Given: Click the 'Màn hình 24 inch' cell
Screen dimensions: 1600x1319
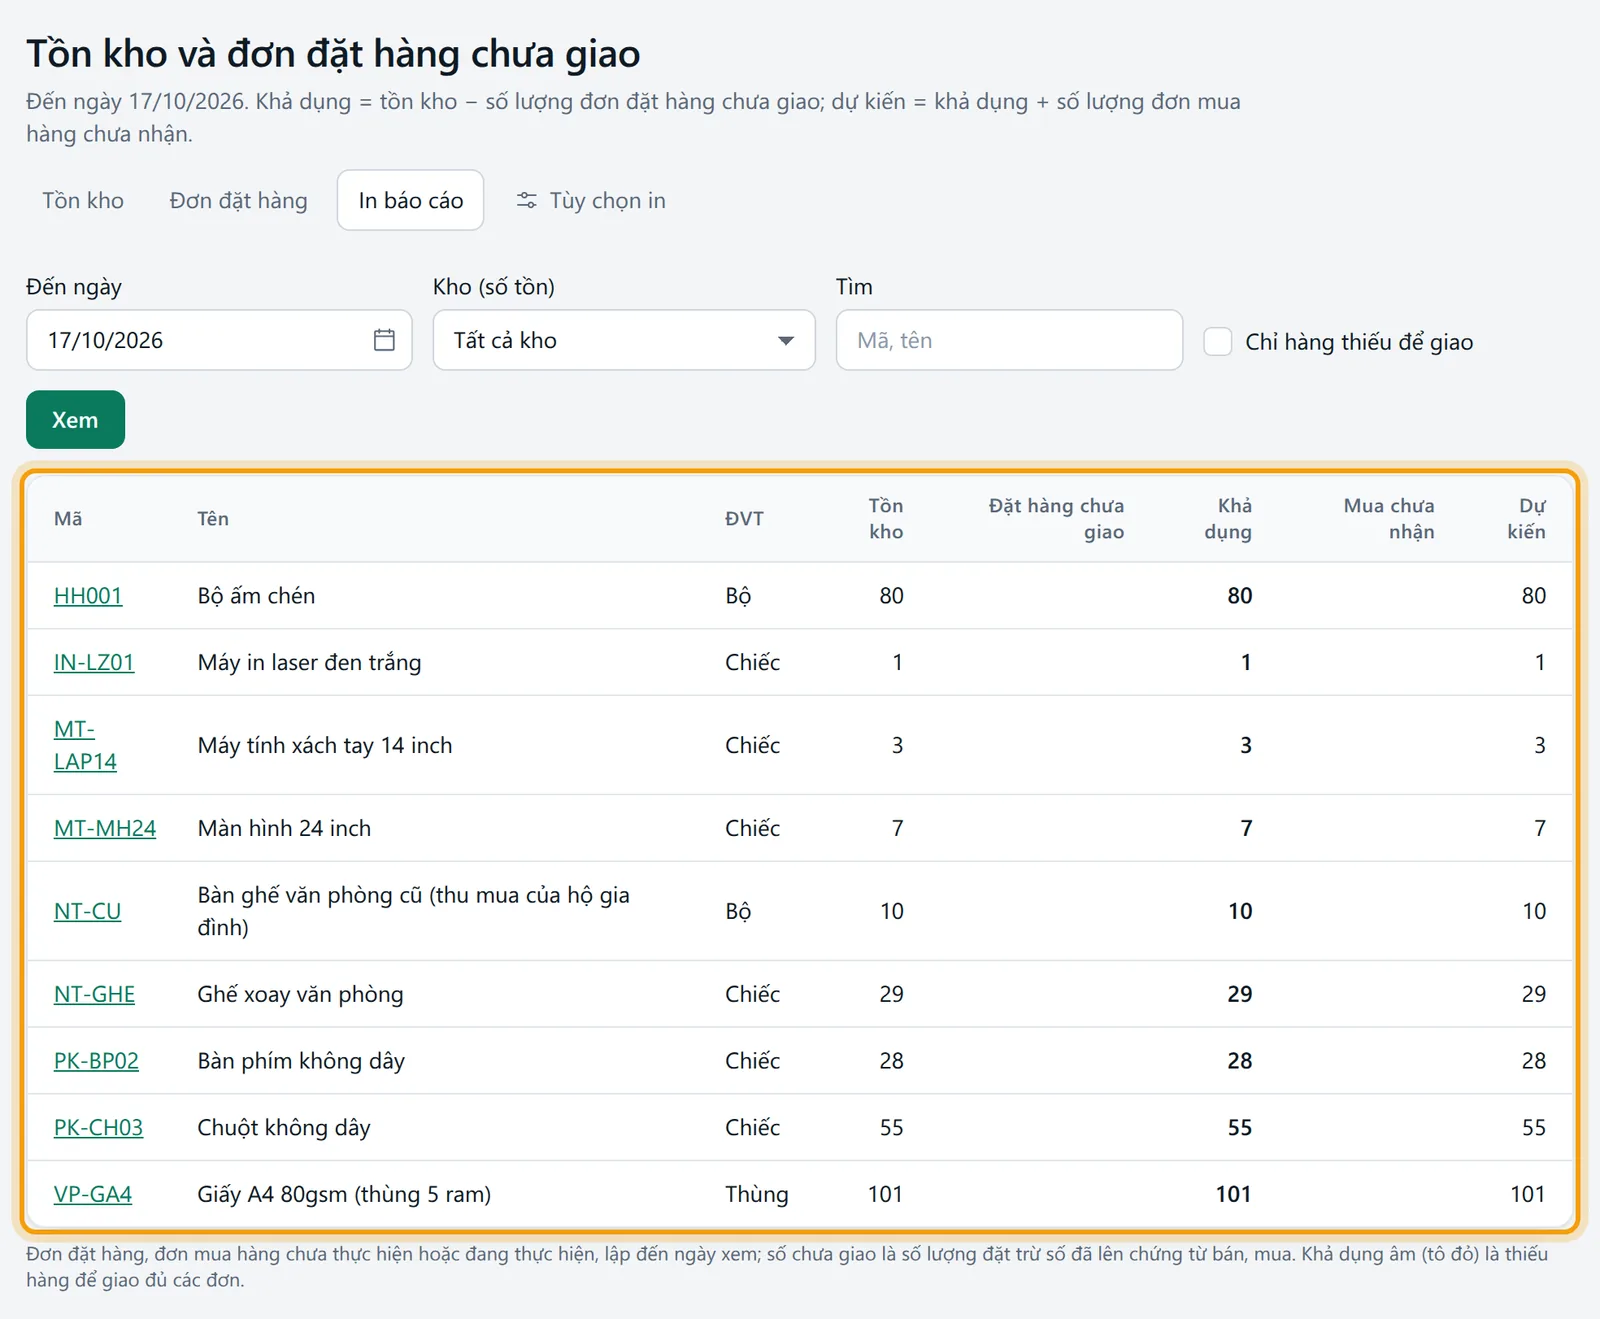Looking at the screenshot, I should click(x=284, y=828).
